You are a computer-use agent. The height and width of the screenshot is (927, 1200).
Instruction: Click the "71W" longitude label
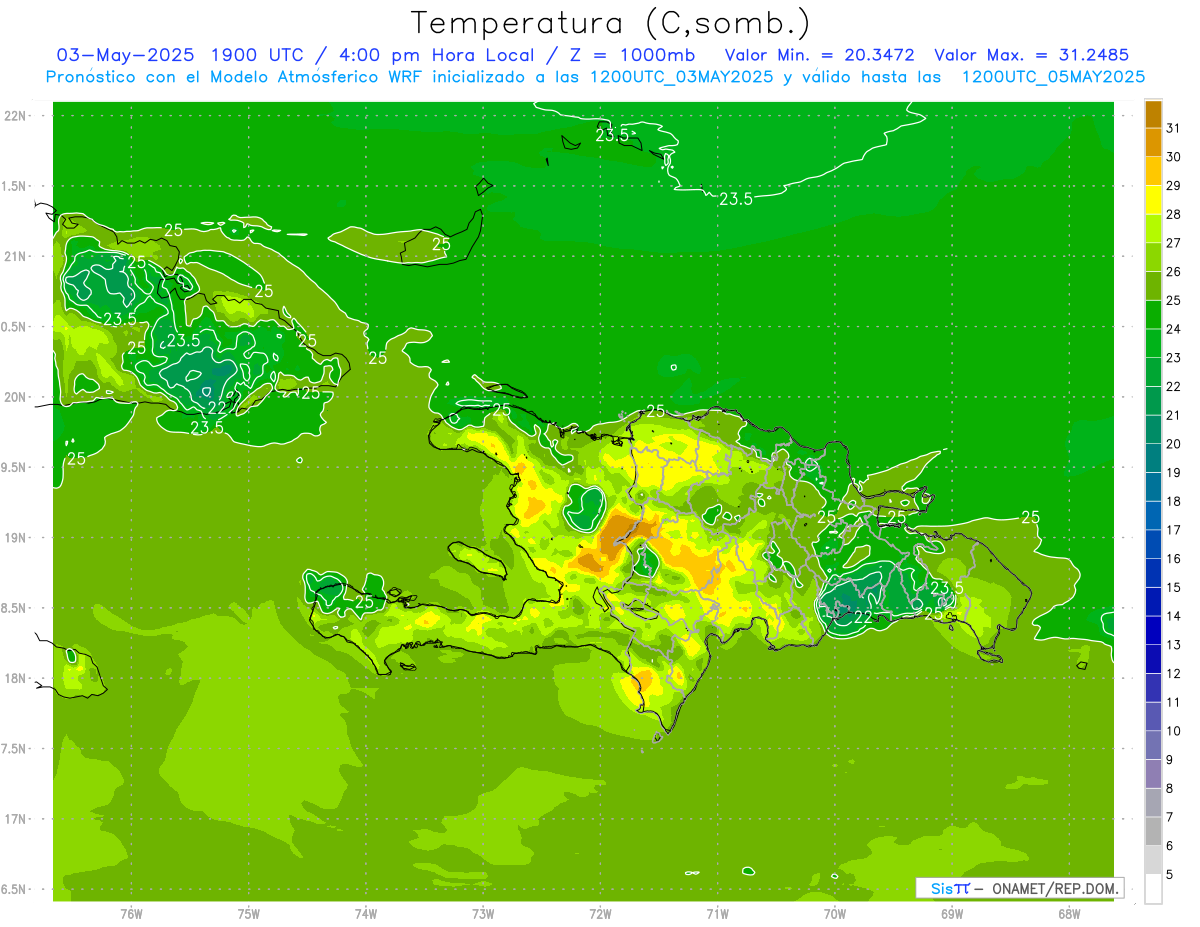coord(717,914)
